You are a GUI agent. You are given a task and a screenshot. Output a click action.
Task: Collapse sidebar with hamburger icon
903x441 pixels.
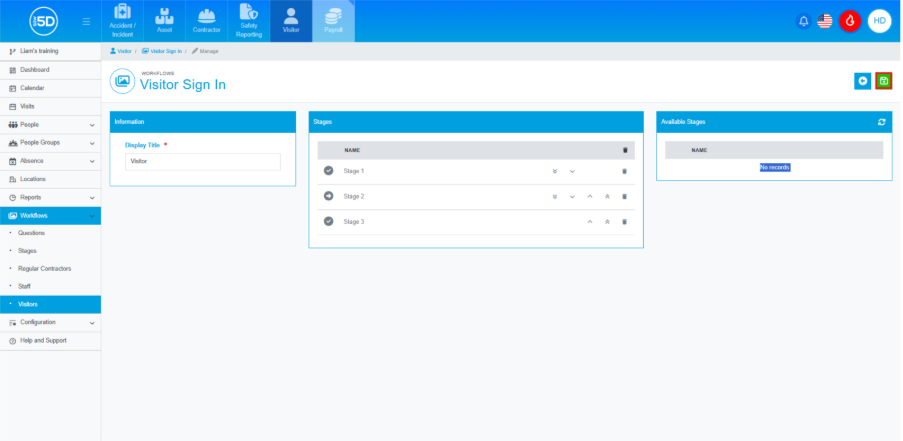86,21
